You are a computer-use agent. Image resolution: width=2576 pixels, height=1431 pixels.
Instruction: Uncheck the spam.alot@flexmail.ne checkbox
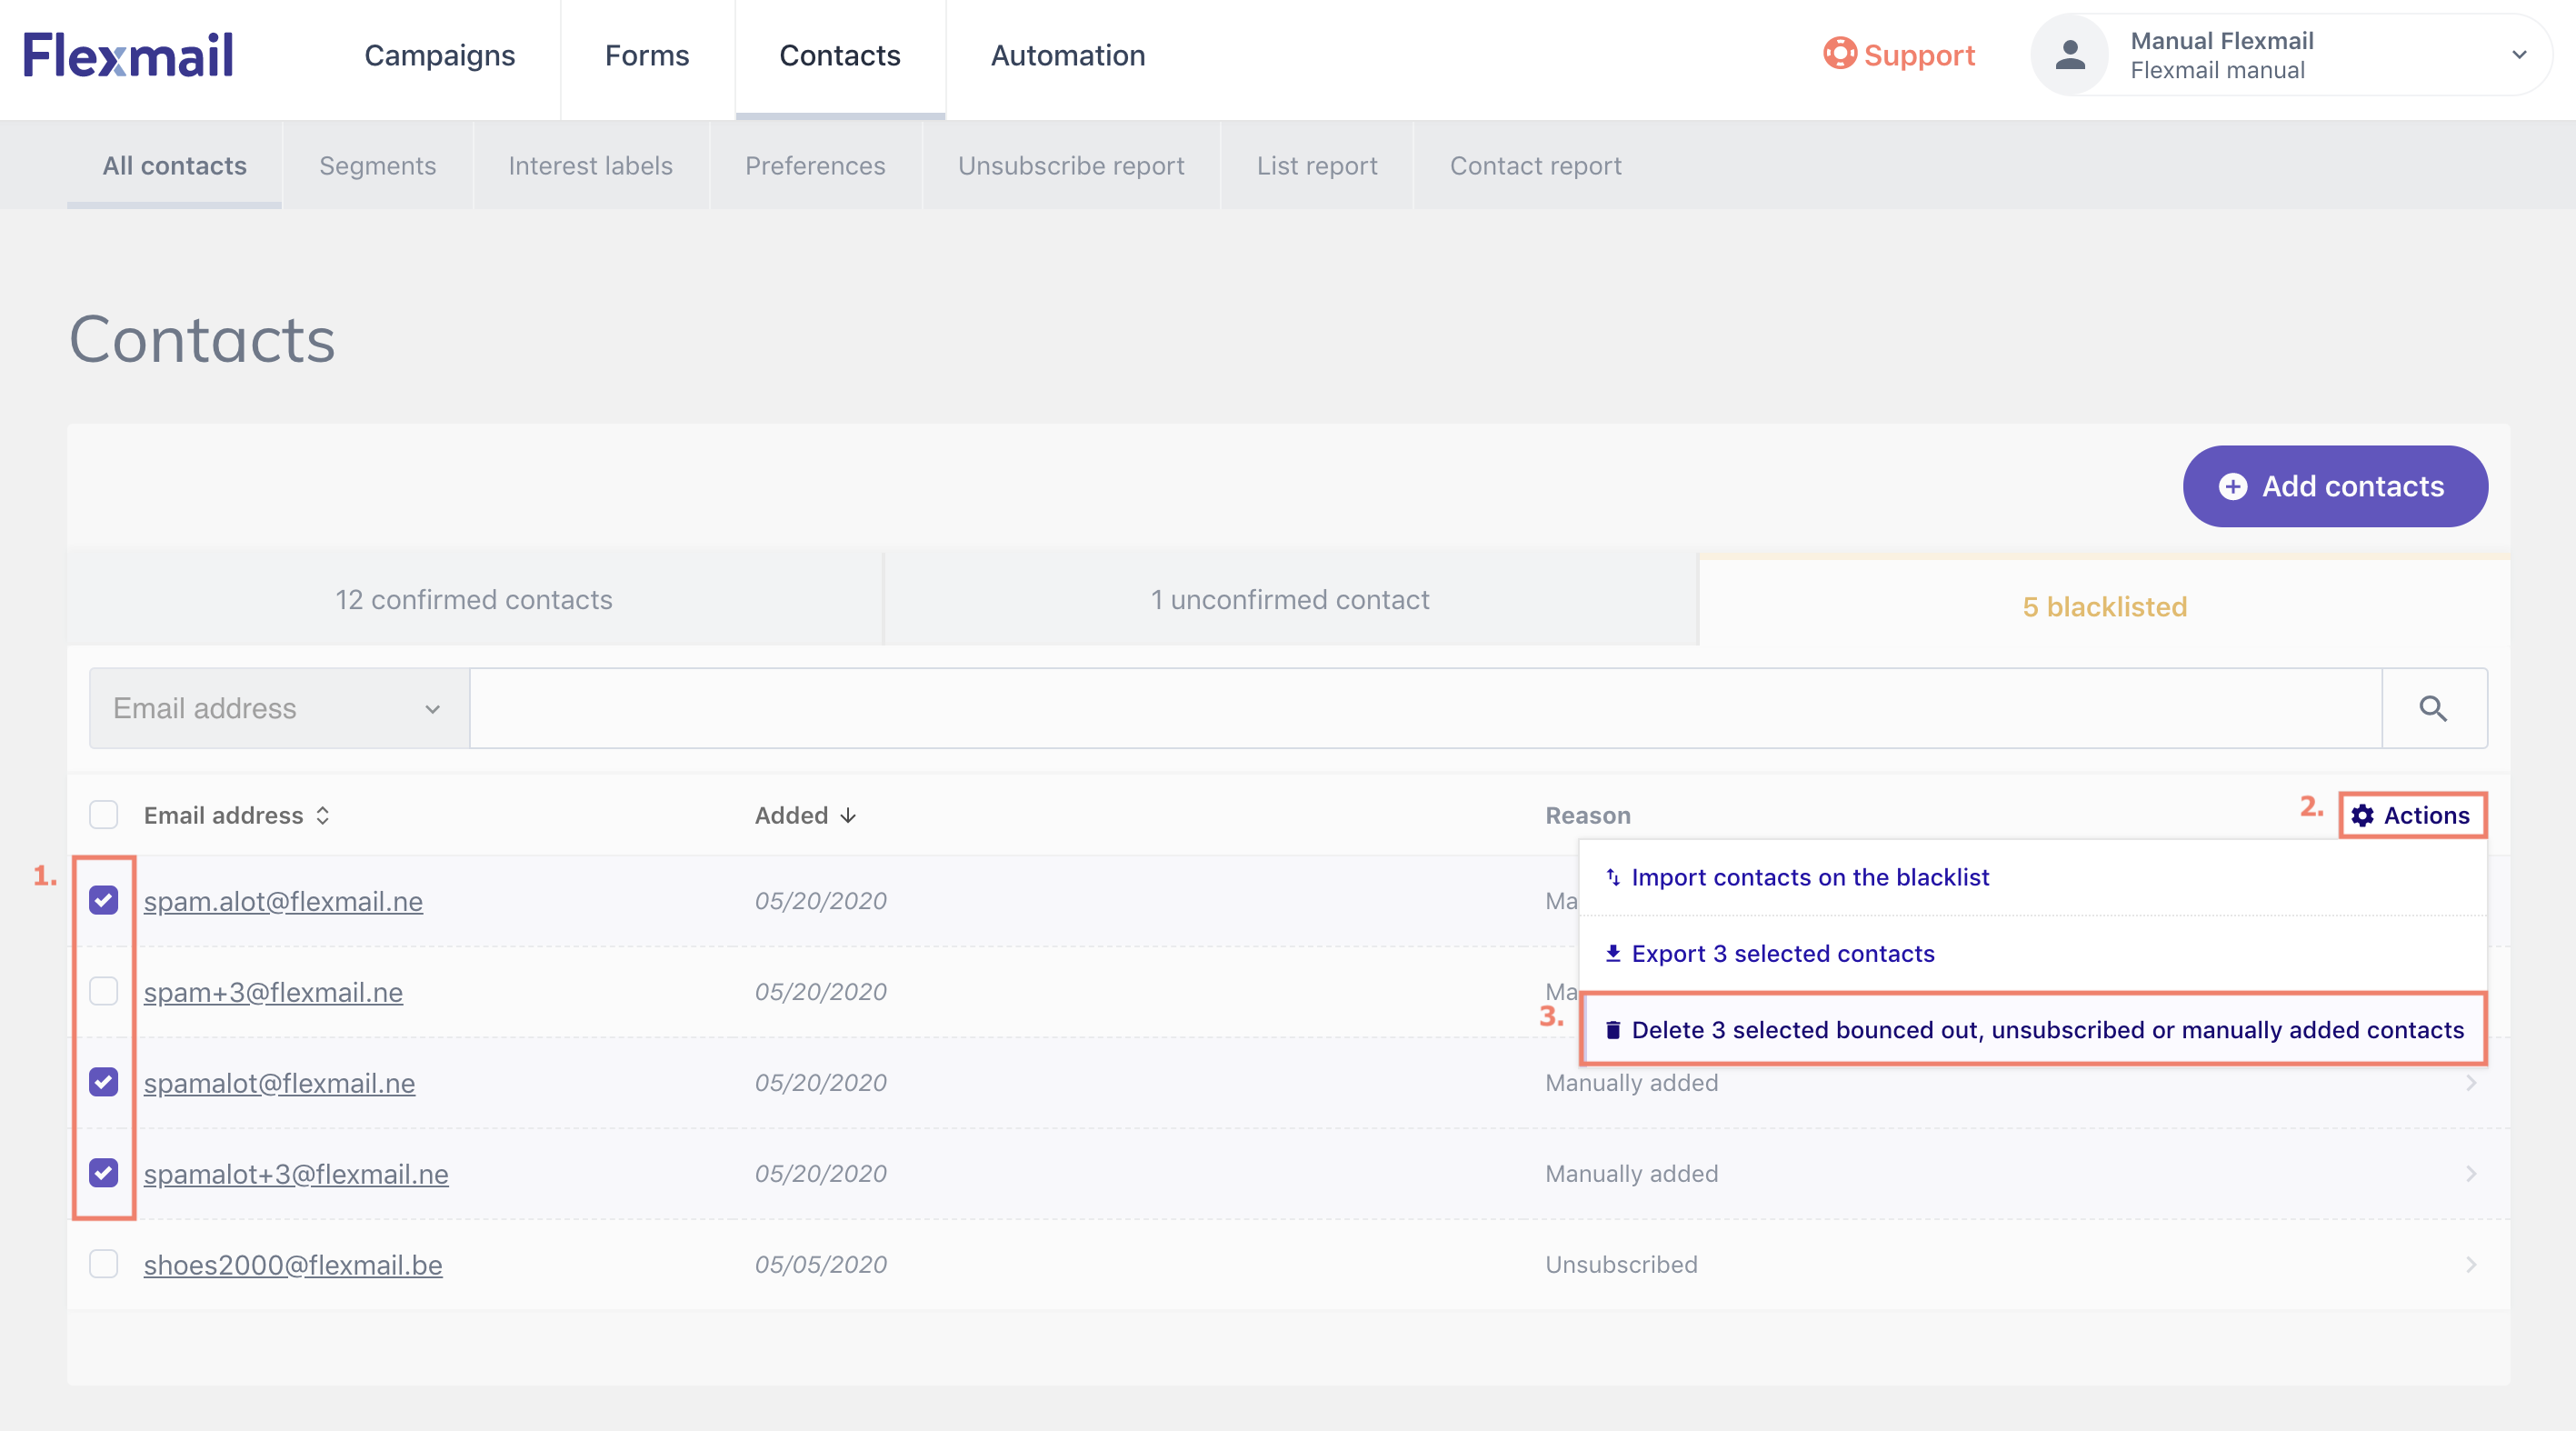(104, 901)
